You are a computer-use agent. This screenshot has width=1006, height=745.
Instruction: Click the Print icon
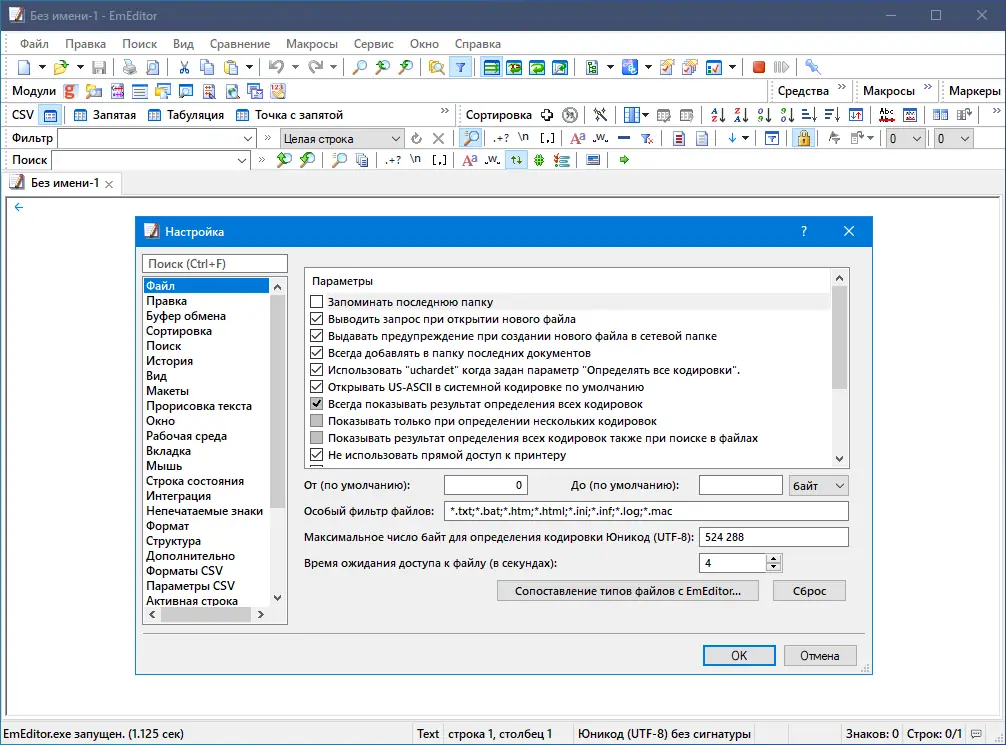tap(130, 67)
